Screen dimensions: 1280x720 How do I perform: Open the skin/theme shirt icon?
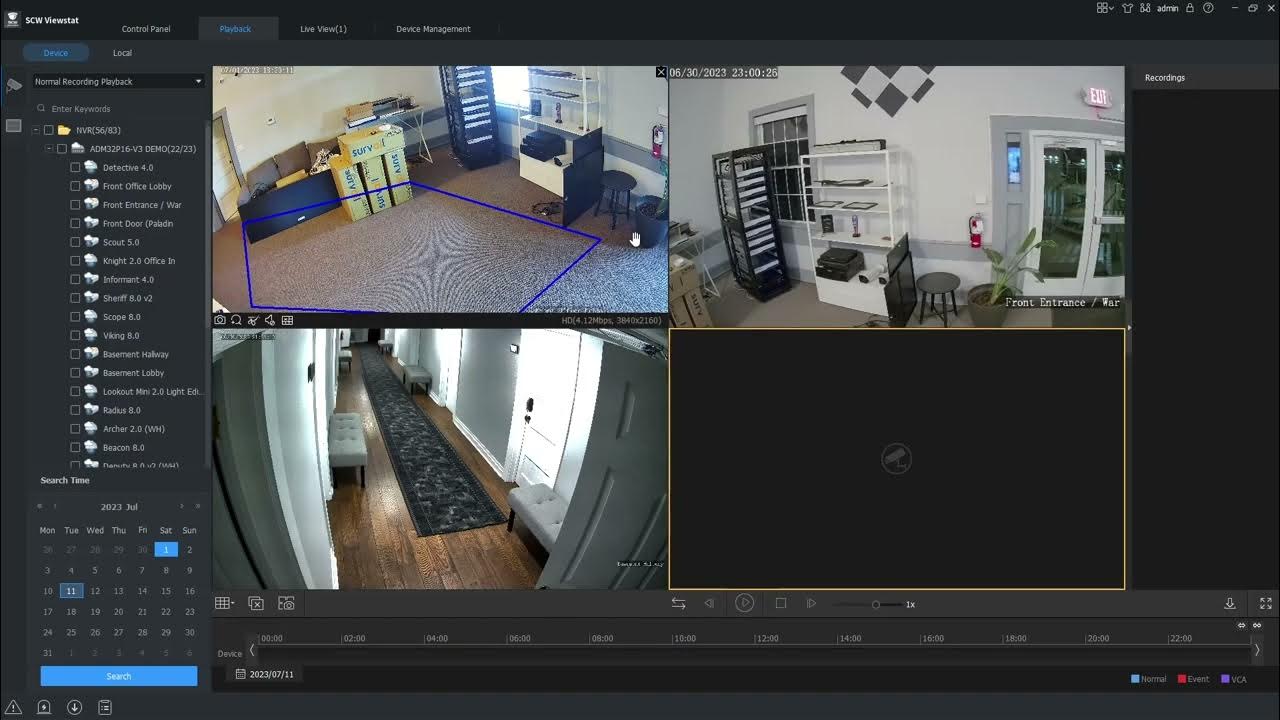pos(1128,8)
